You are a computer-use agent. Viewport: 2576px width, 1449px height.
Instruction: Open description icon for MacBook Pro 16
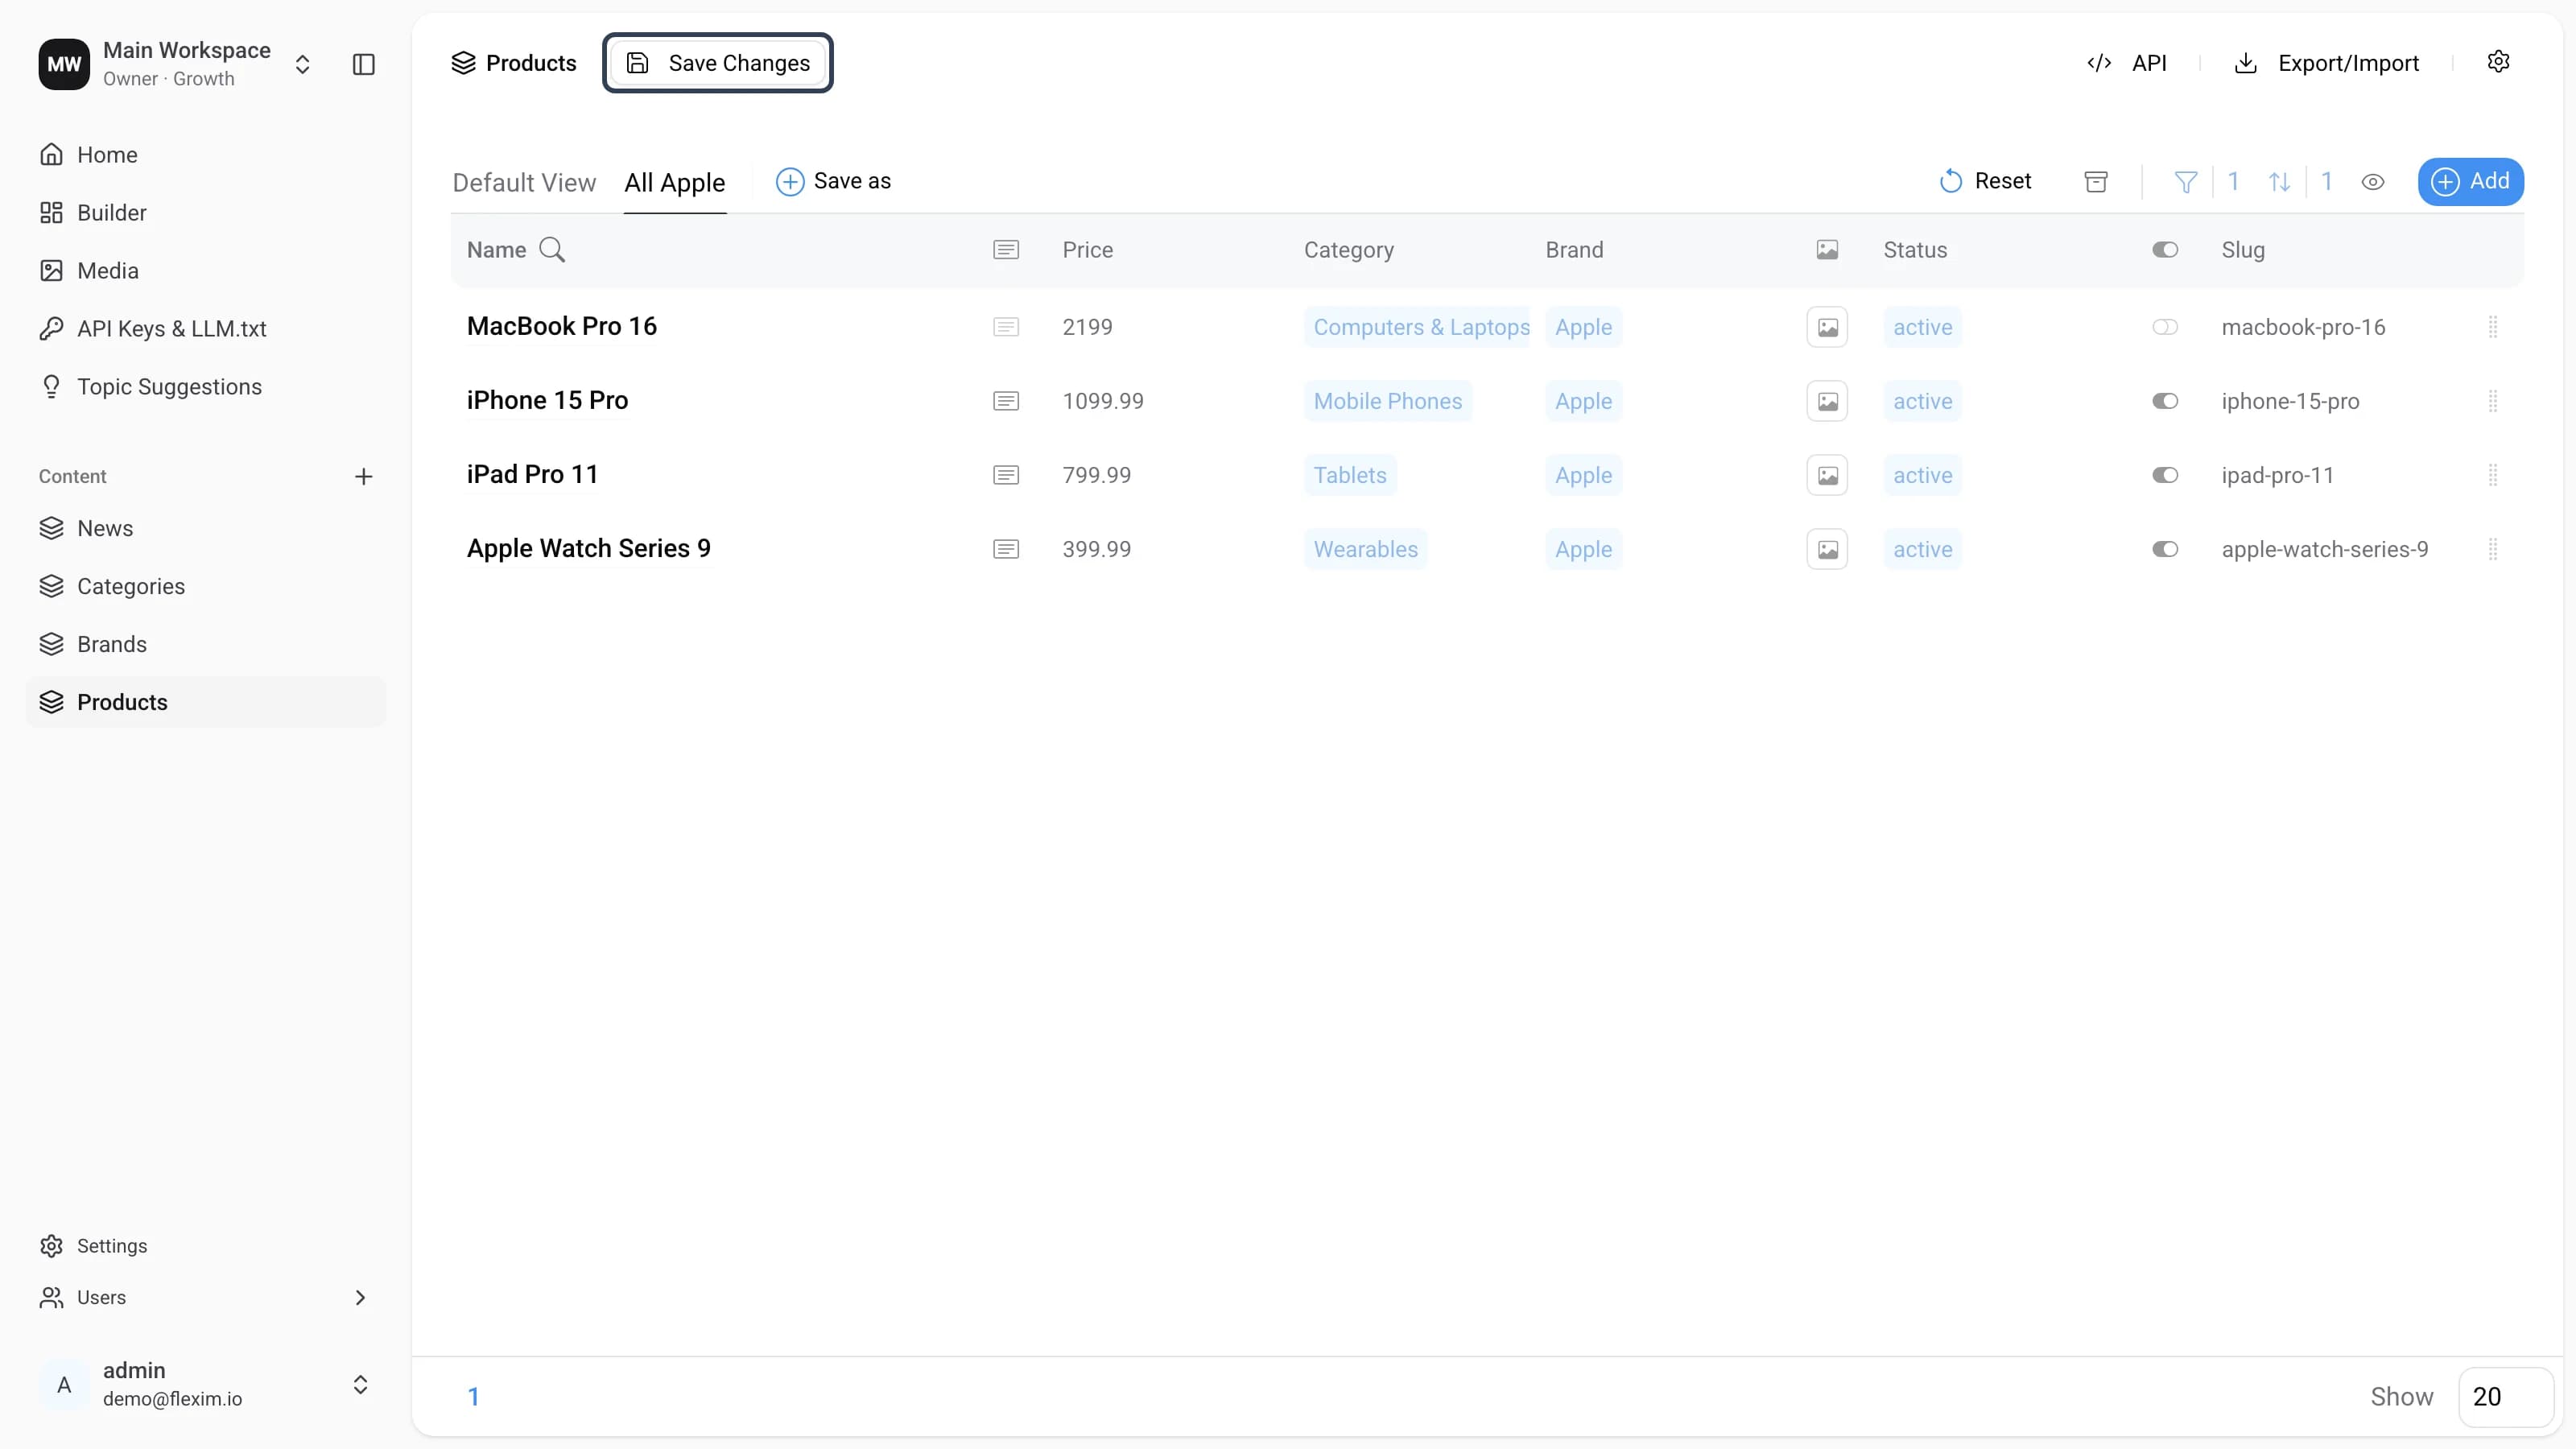(x=1006, y=327)
